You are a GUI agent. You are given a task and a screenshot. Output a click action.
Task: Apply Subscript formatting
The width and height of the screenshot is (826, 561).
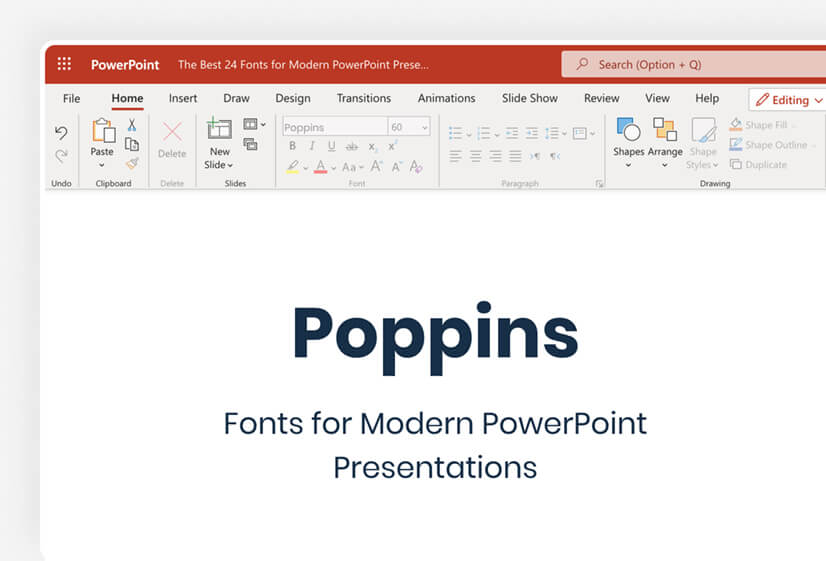[372, 146]
